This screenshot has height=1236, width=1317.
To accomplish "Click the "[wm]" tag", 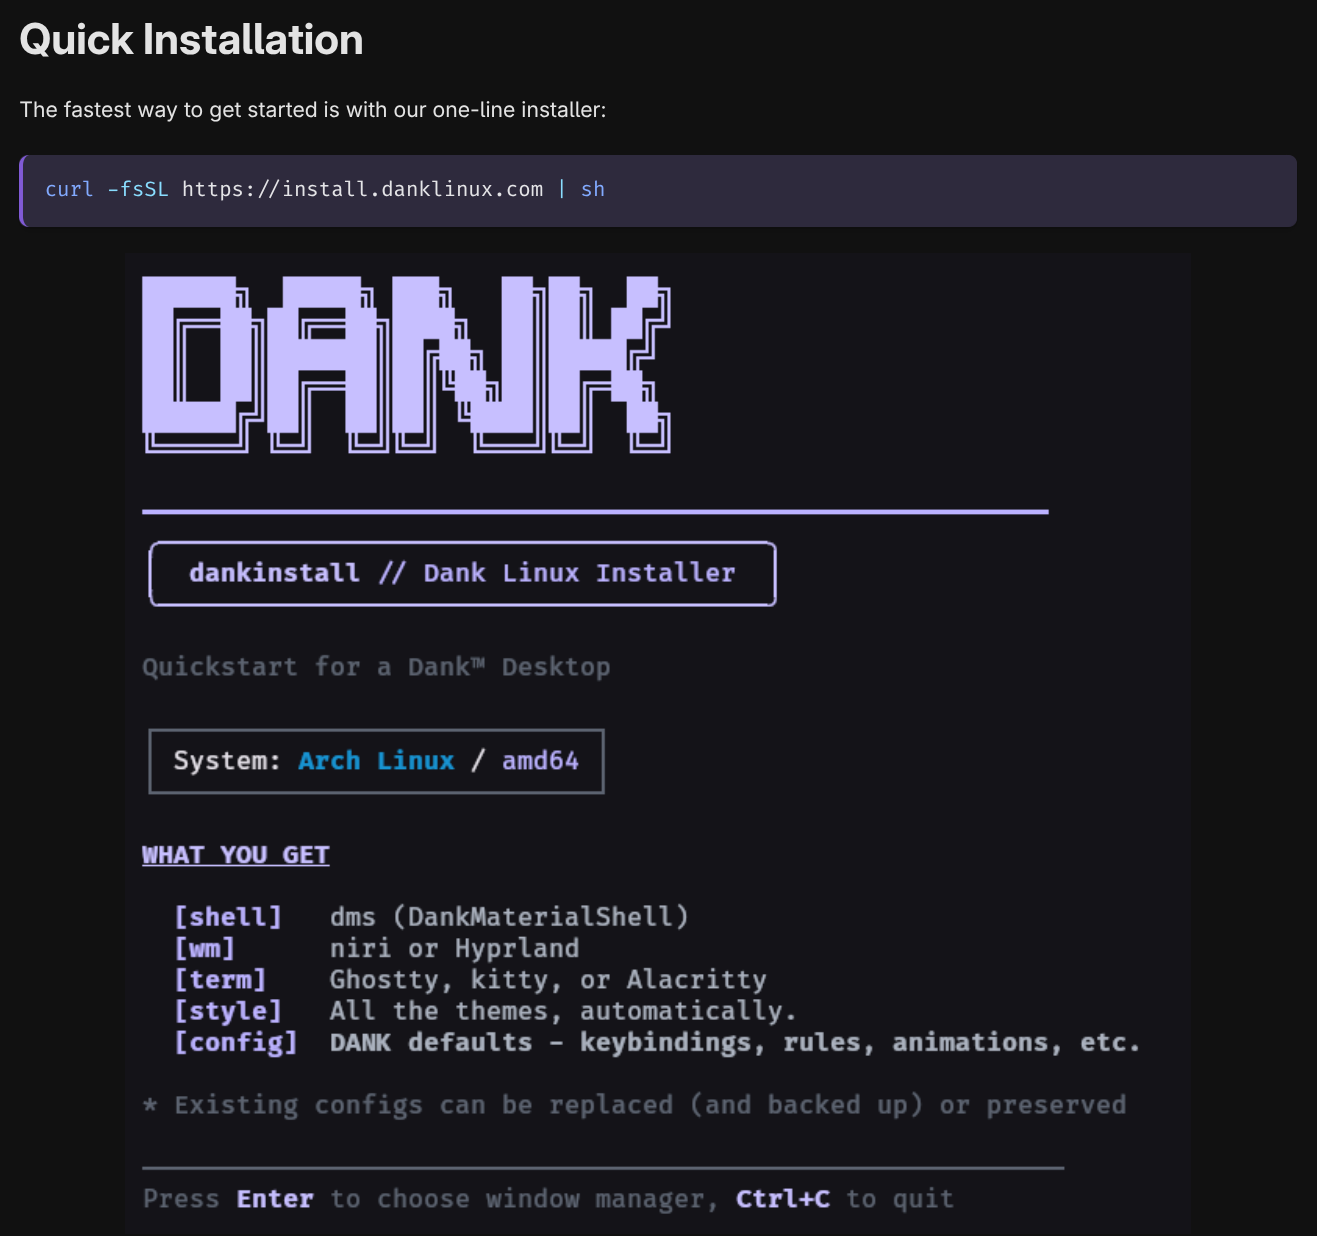I will (x=204, y=948).
